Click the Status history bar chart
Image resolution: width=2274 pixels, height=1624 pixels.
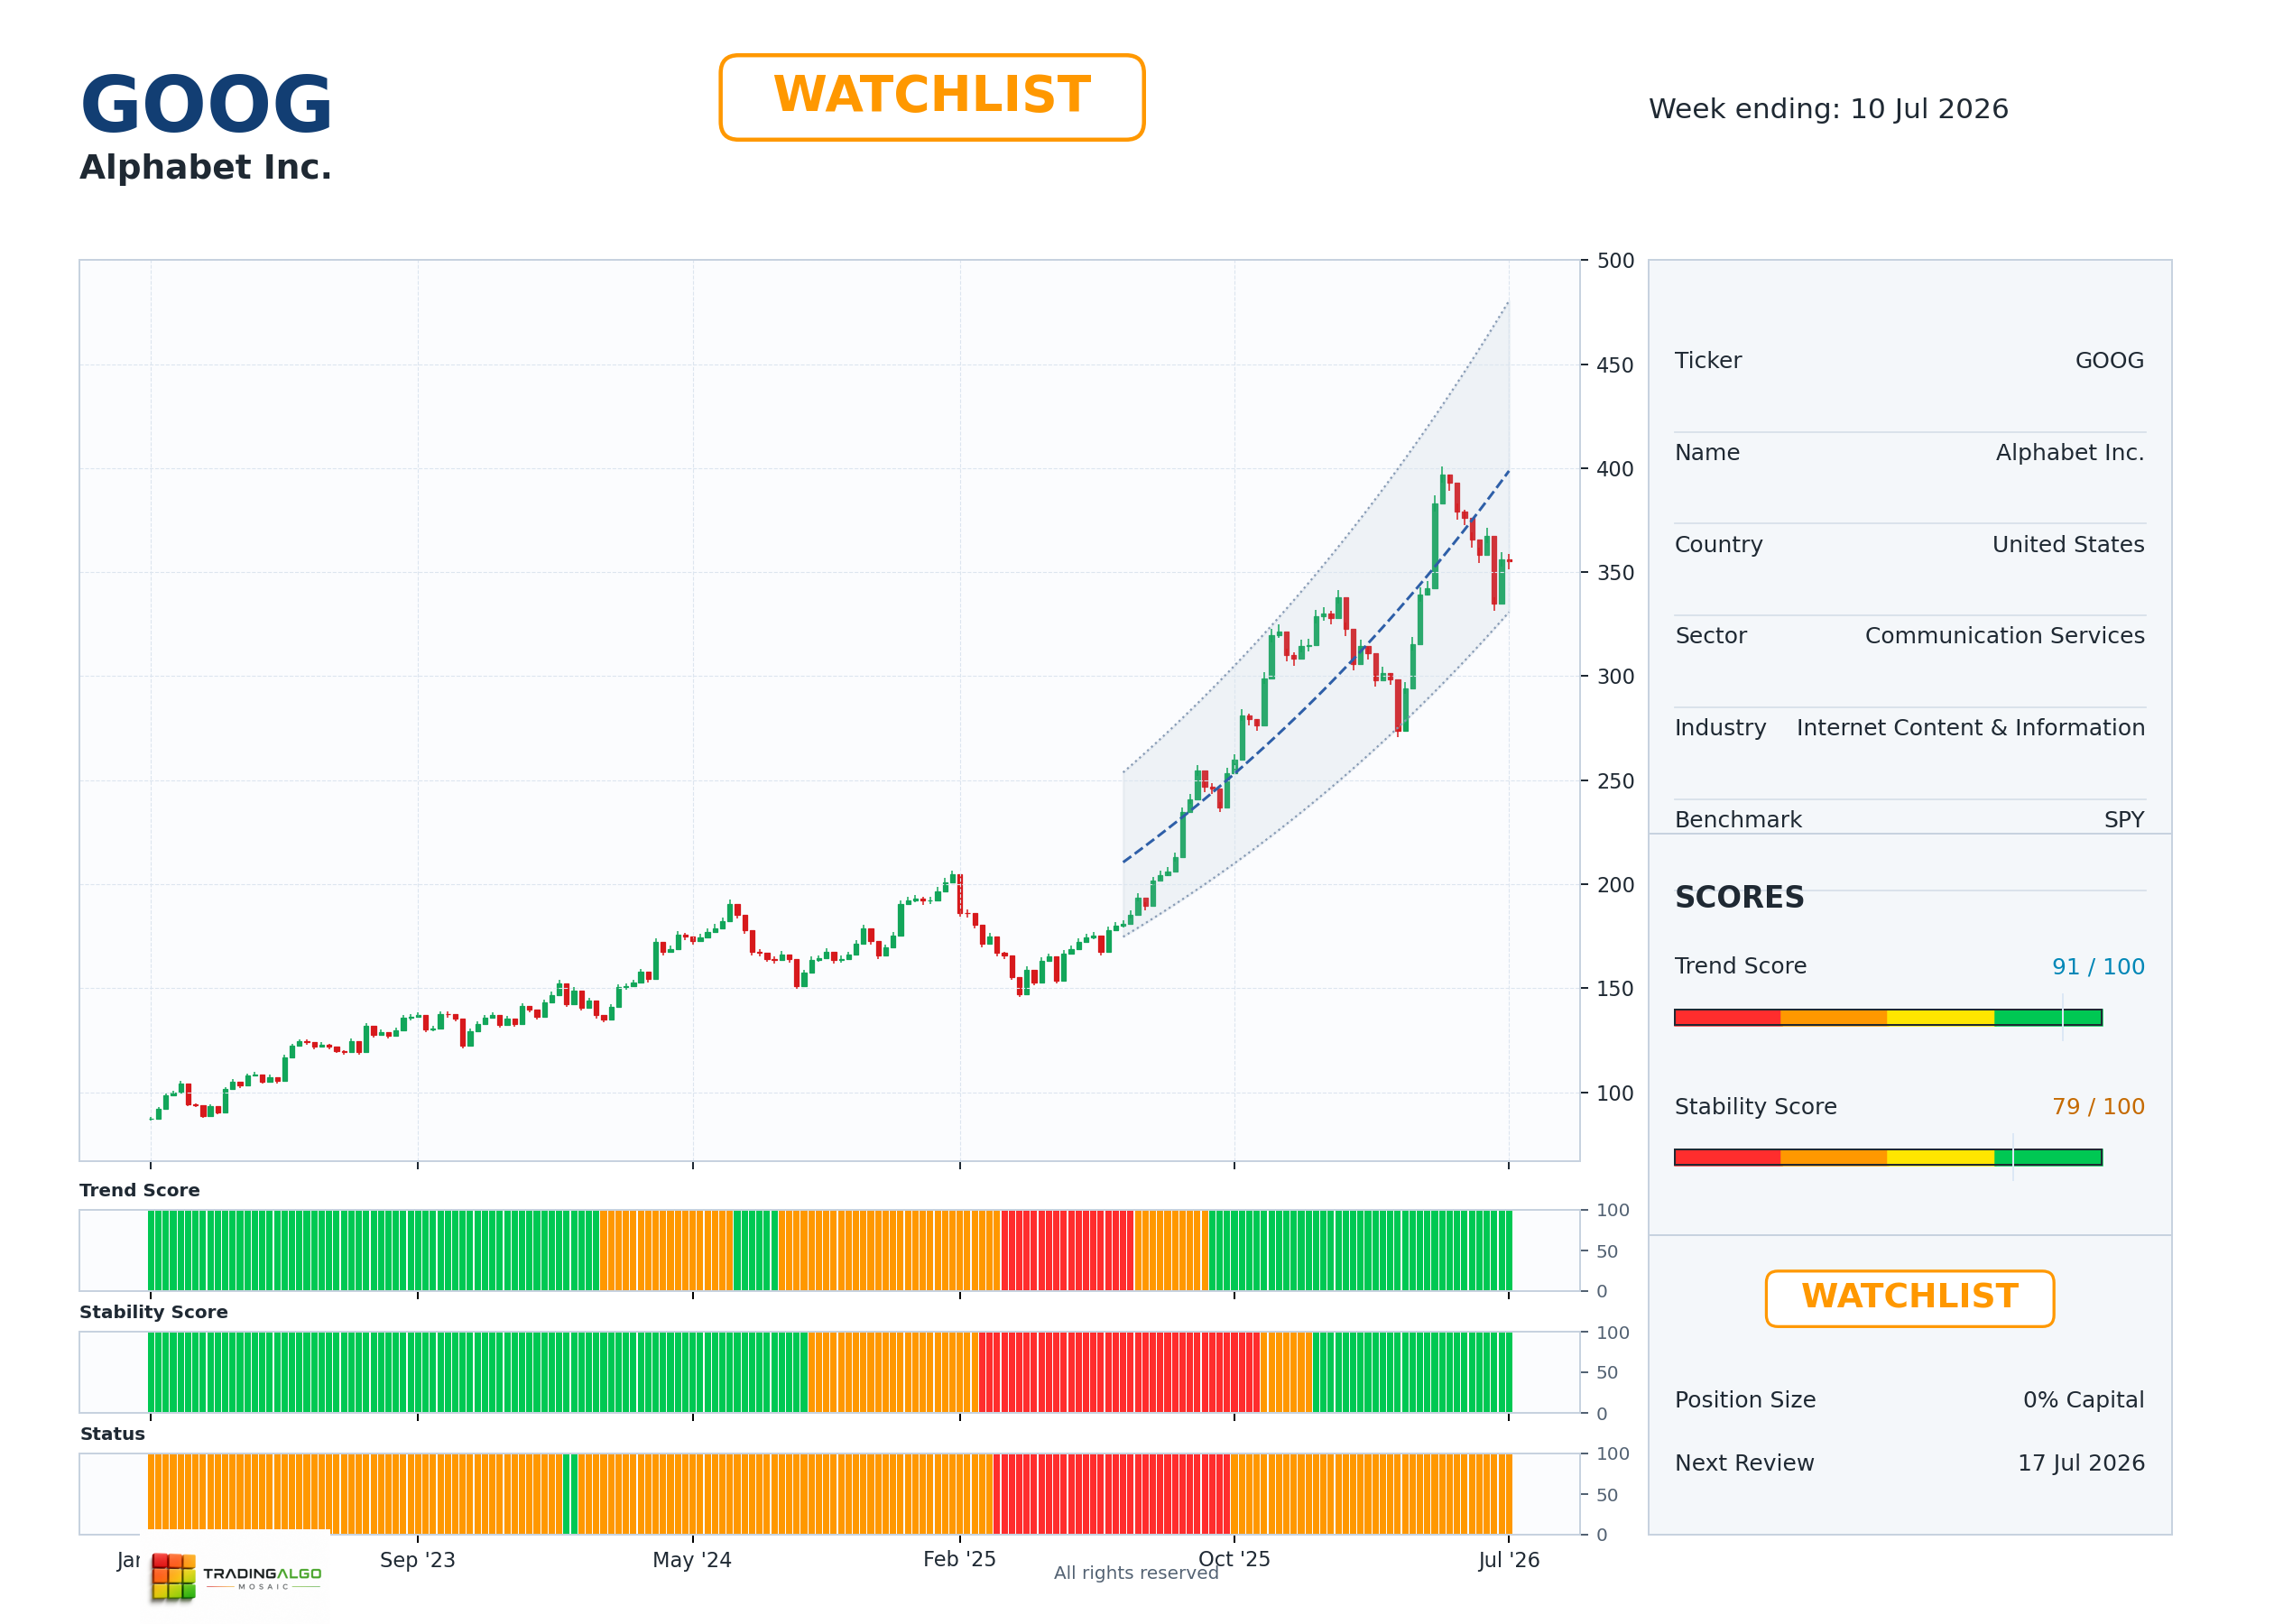(829, 1494)
